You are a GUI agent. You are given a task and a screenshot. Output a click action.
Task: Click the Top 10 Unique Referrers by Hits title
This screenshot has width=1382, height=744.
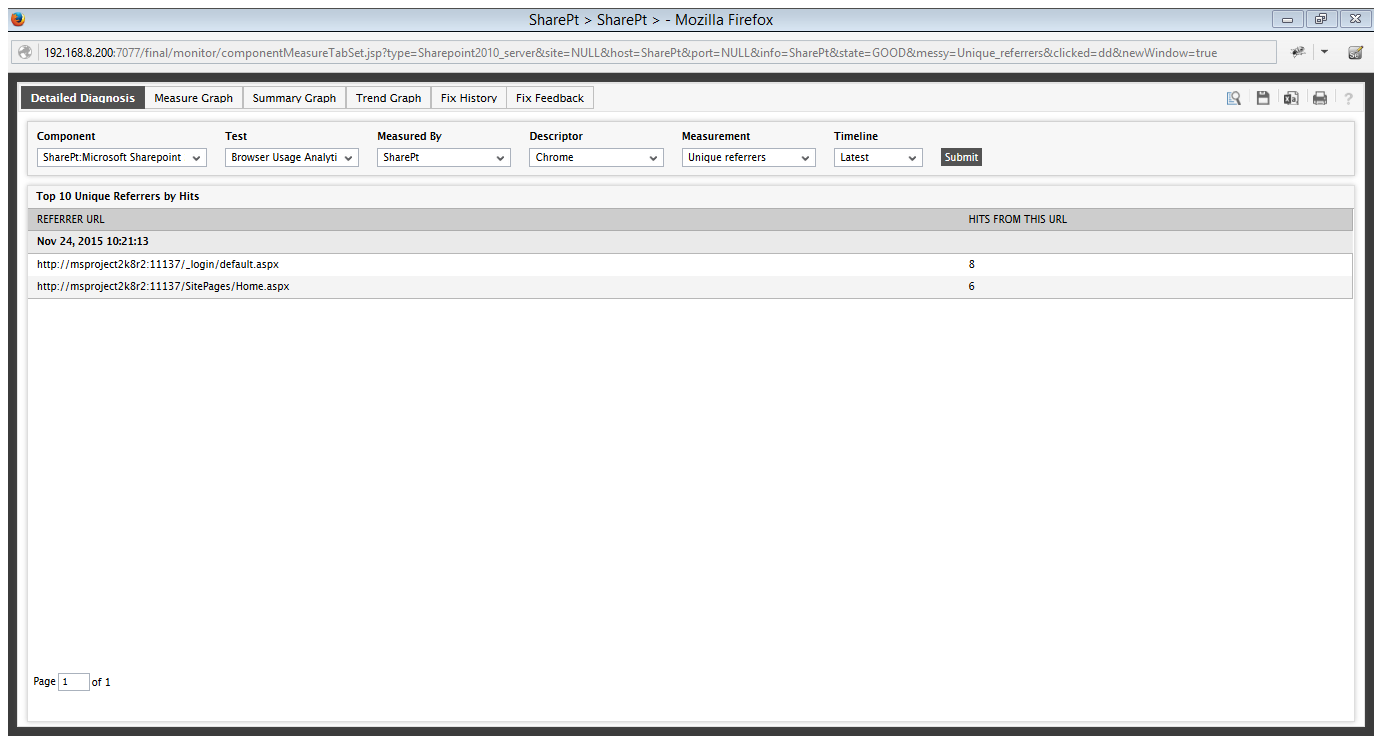click(118, 196)
